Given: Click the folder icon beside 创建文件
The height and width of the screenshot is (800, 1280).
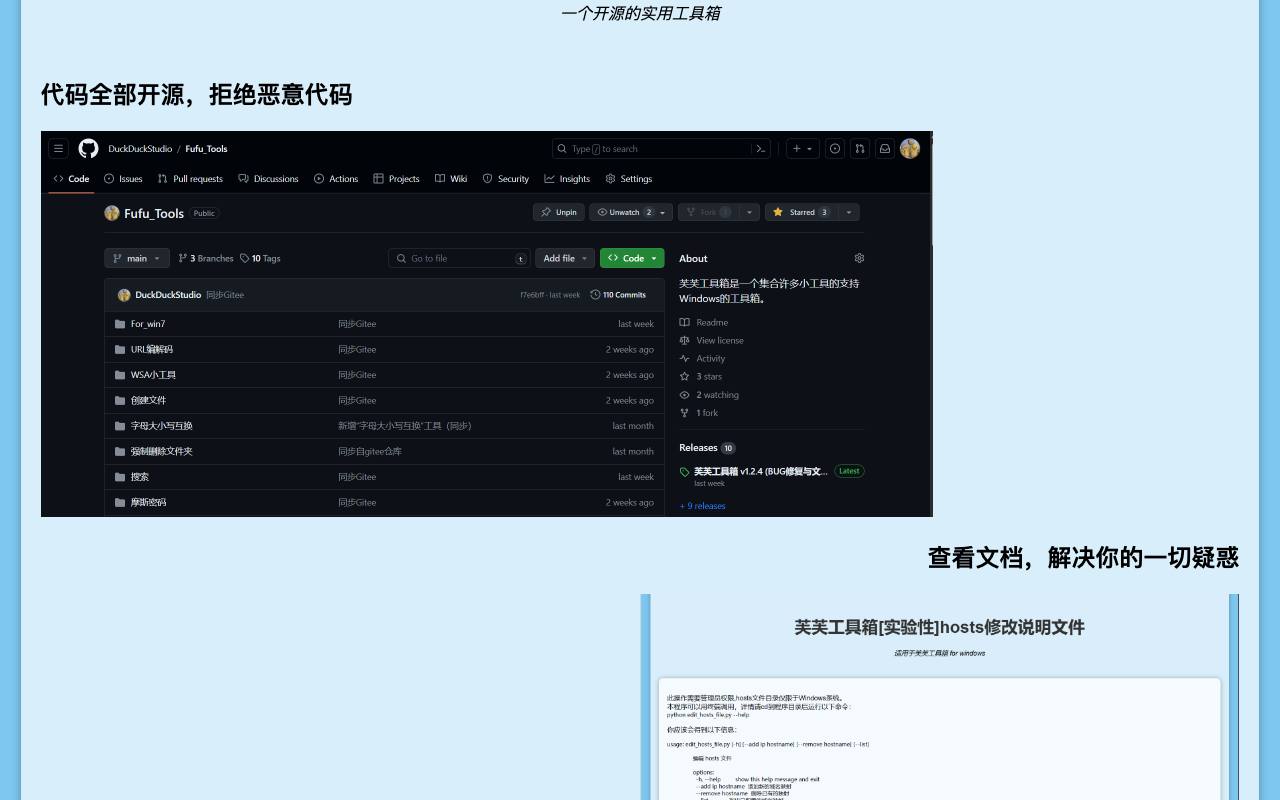Looking at the screenshot, I should coord(120,400).
